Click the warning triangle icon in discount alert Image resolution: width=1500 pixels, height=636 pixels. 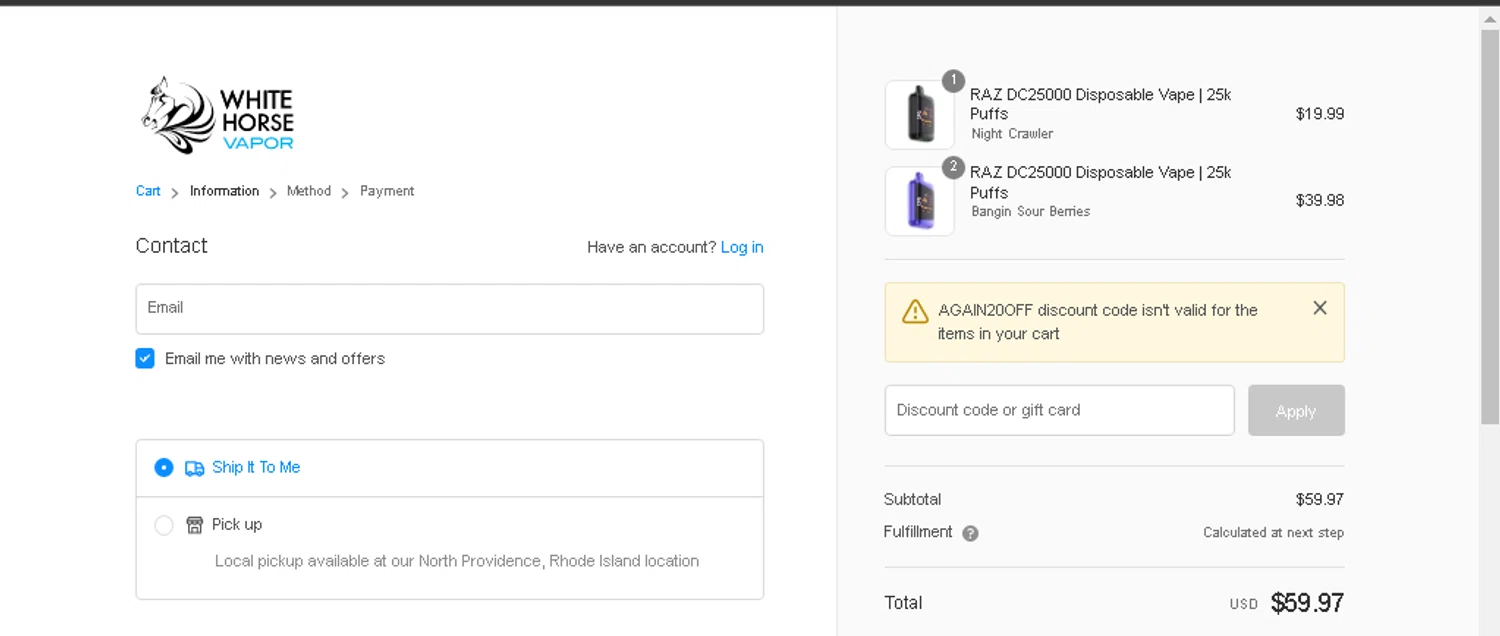915,312
